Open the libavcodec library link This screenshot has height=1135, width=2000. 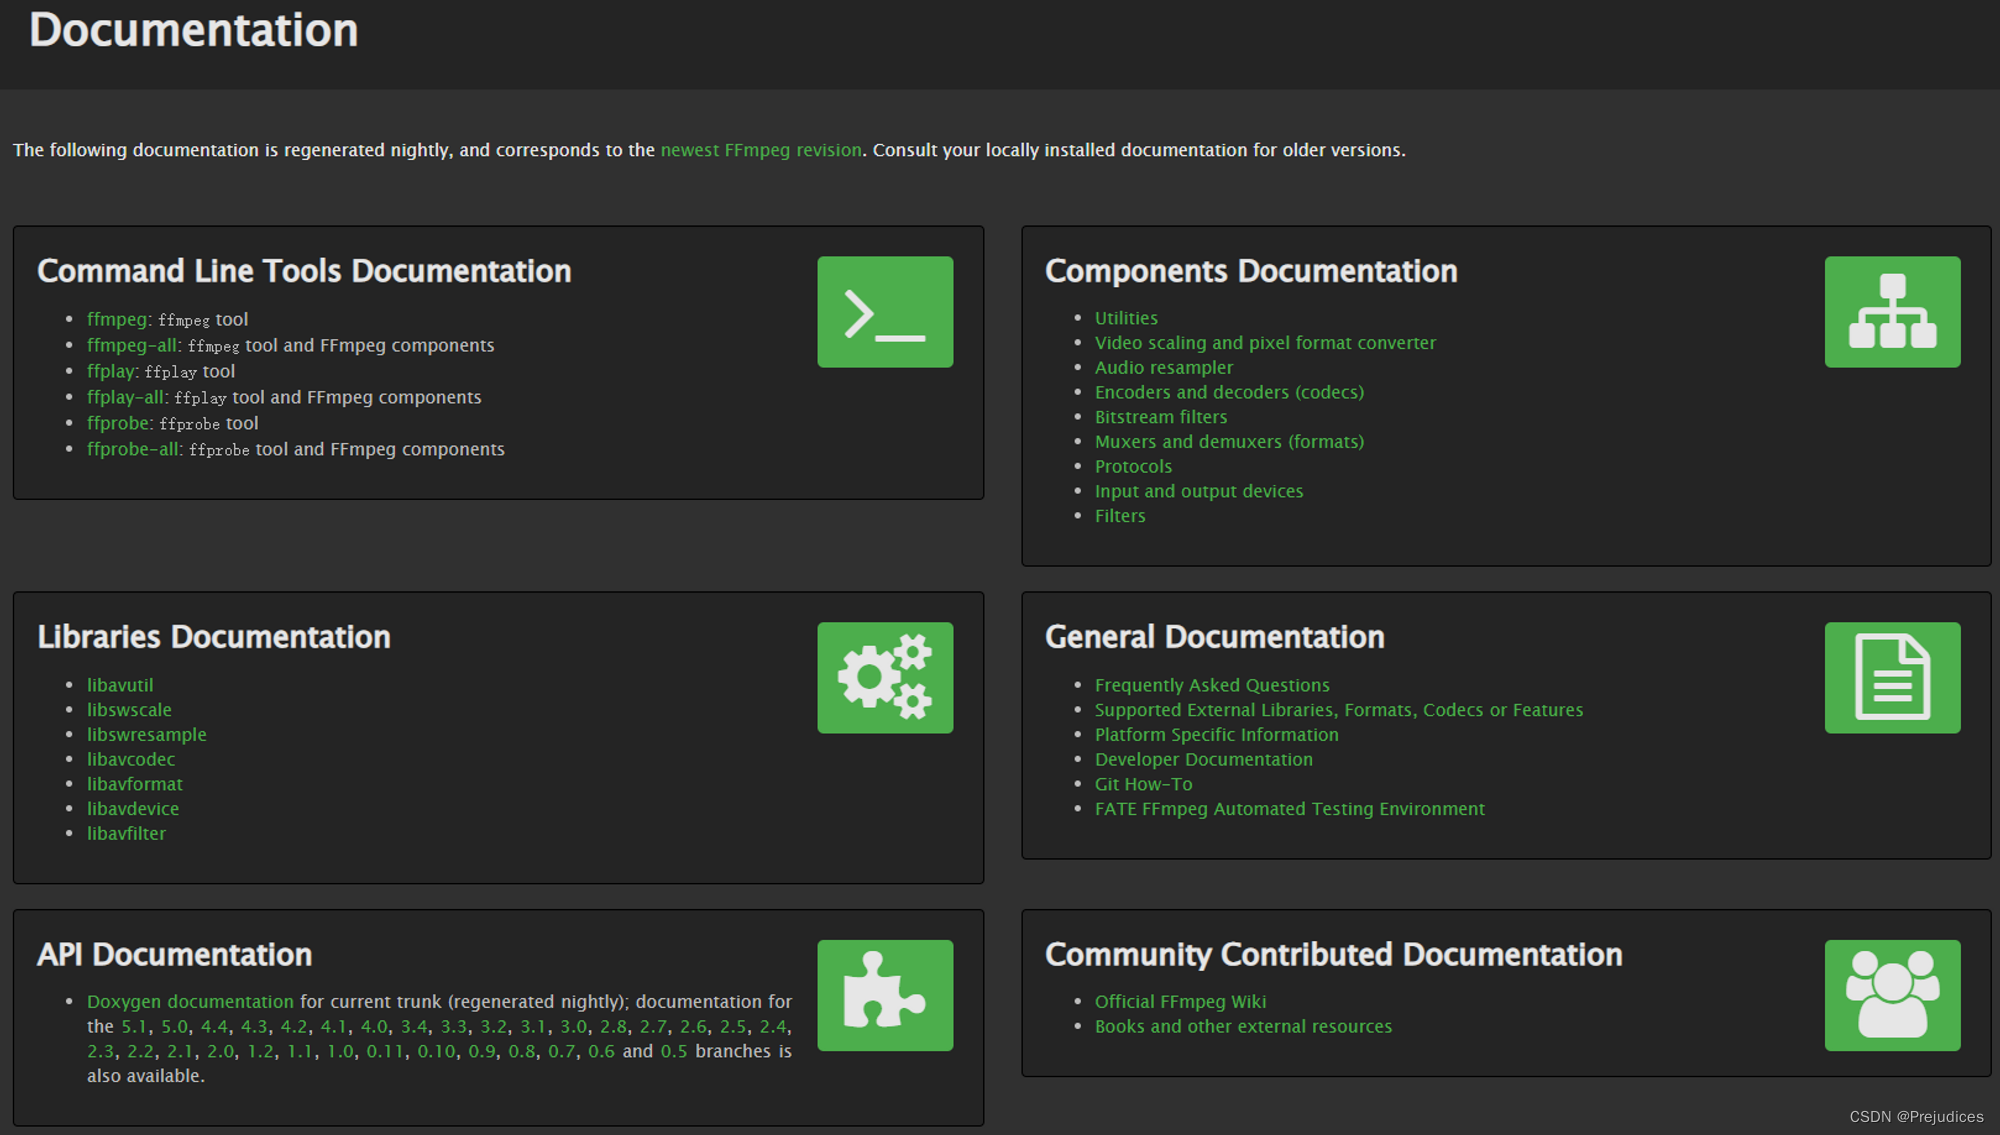[x=131, y=760]
